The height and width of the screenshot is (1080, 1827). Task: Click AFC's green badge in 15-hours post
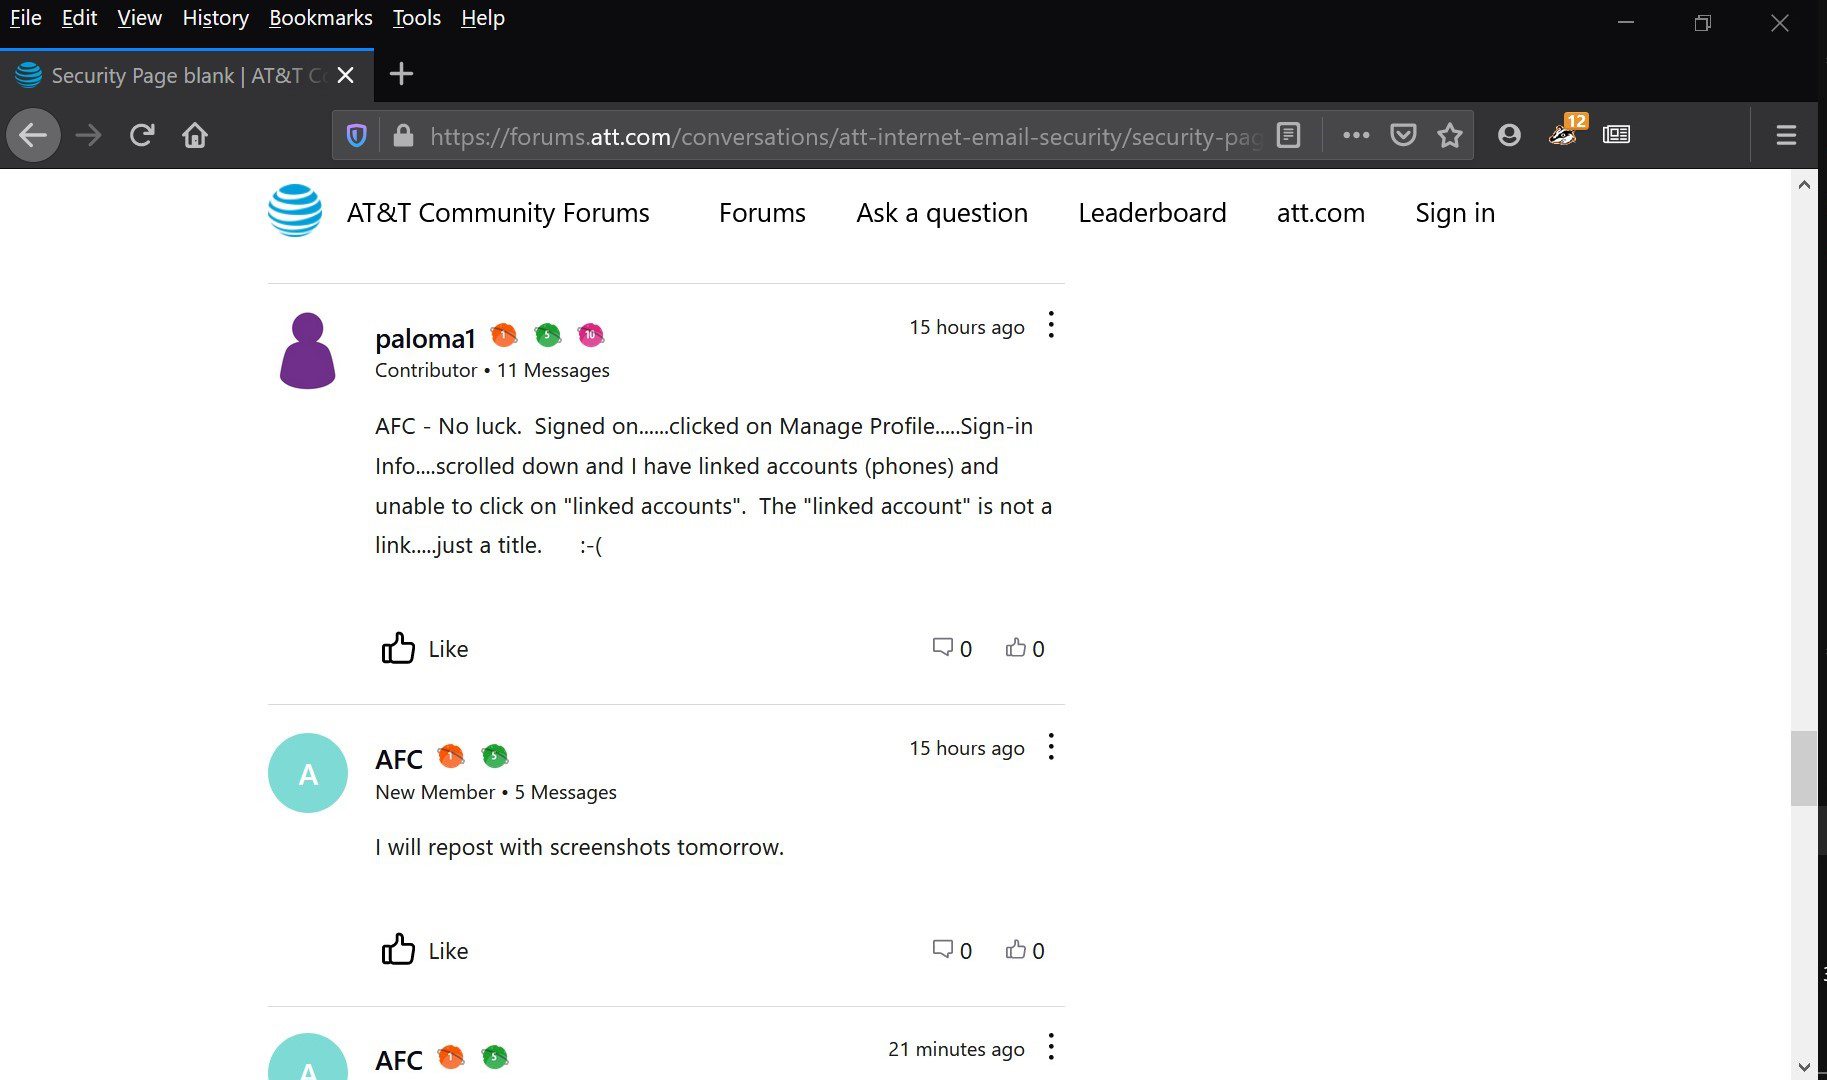click(494, 756)
